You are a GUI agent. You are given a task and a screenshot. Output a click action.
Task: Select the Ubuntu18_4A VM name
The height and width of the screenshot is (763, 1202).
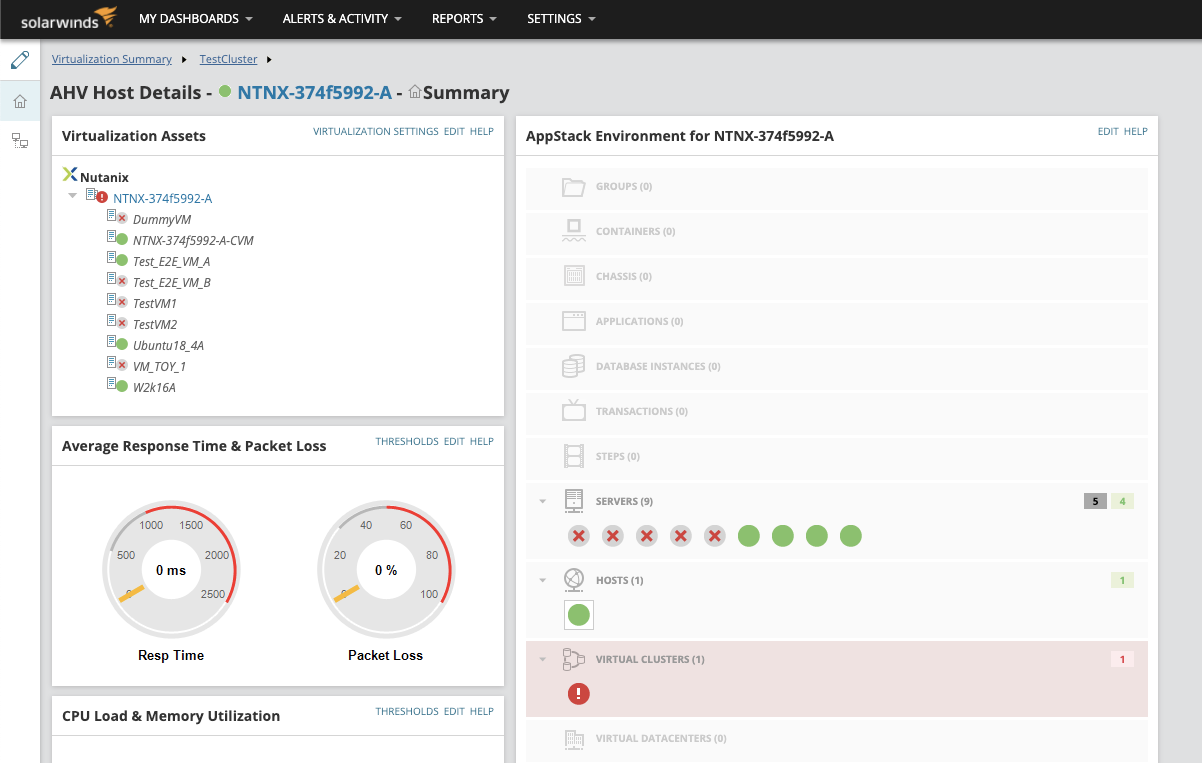(x=168, y=345)
